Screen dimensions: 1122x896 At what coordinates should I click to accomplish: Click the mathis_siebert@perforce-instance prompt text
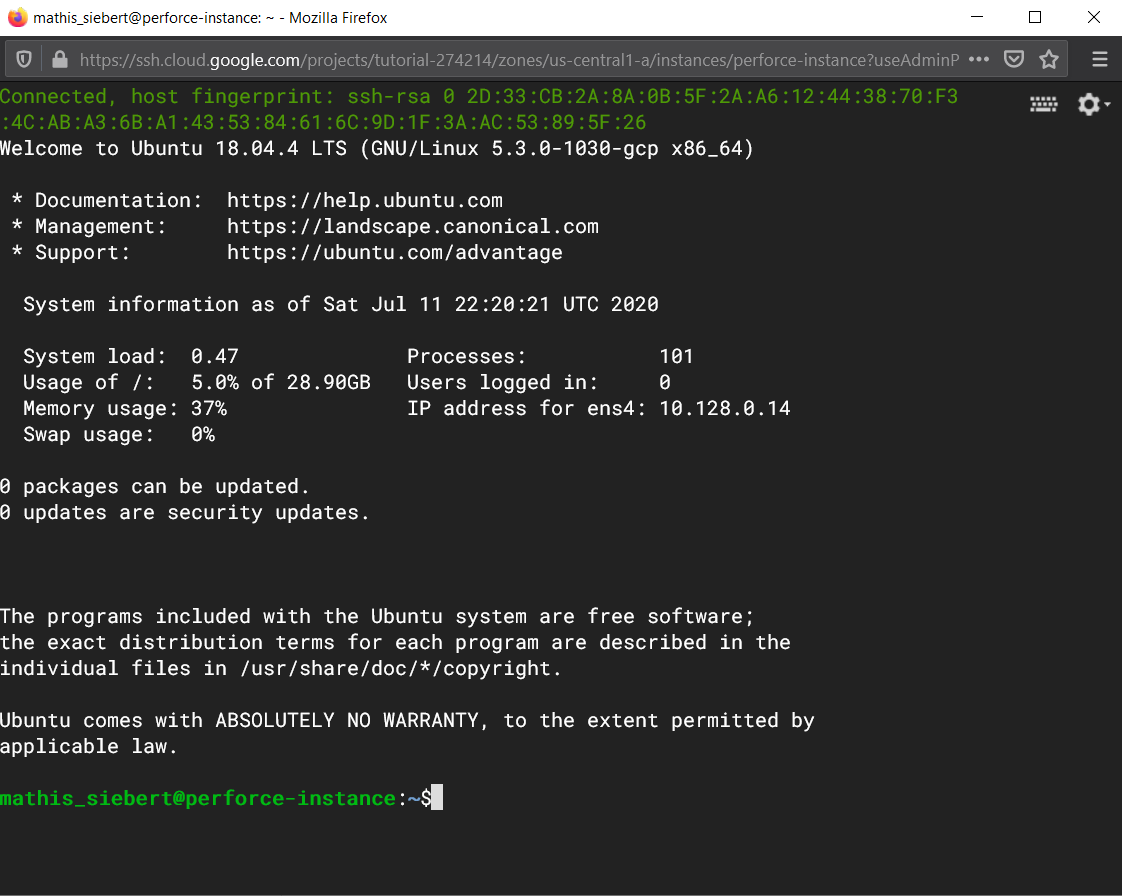pyautogui.click(x=198, y=798)
